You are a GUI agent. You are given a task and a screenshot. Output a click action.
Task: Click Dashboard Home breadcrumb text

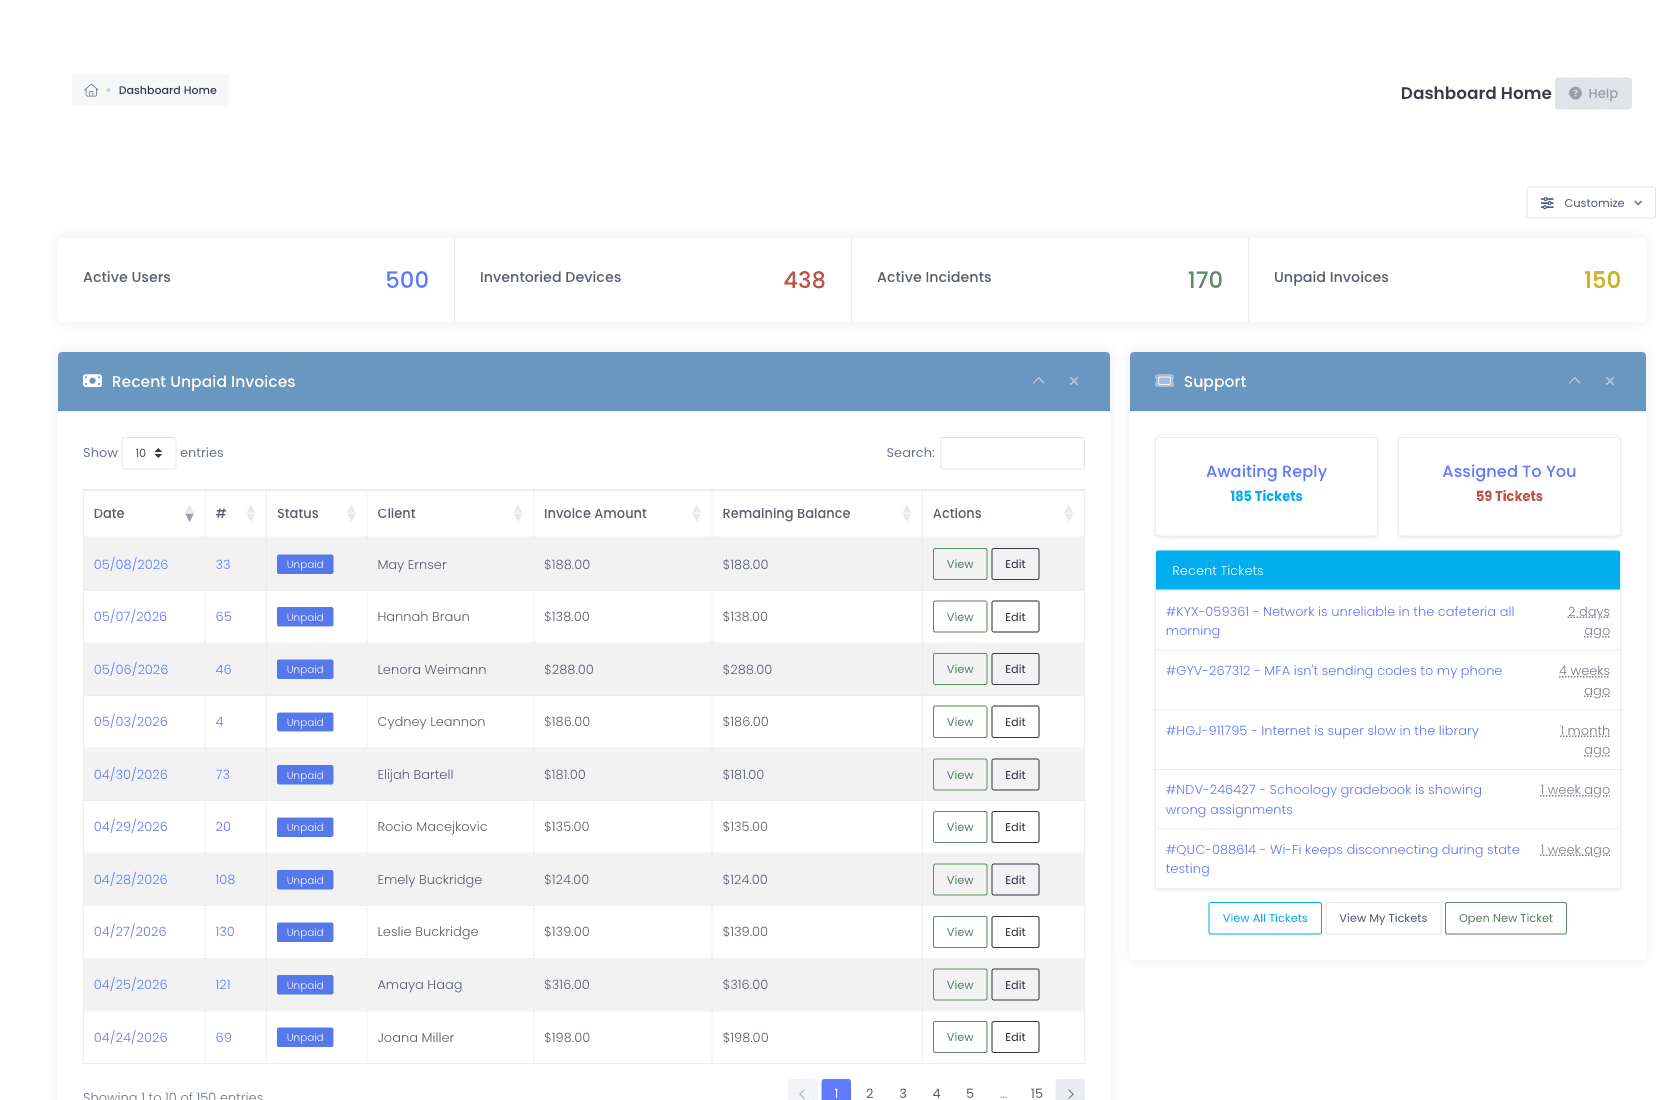pos(168,90)
